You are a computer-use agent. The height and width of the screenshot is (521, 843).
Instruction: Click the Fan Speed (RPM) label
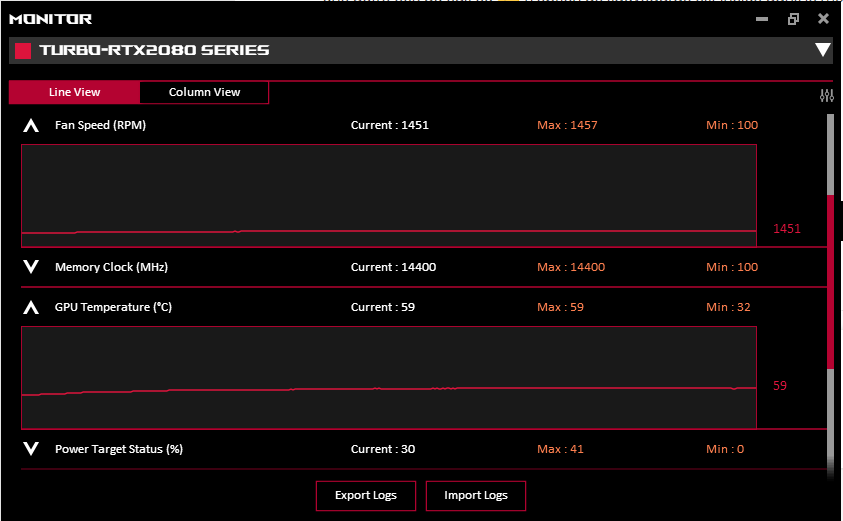pos(101,126)
